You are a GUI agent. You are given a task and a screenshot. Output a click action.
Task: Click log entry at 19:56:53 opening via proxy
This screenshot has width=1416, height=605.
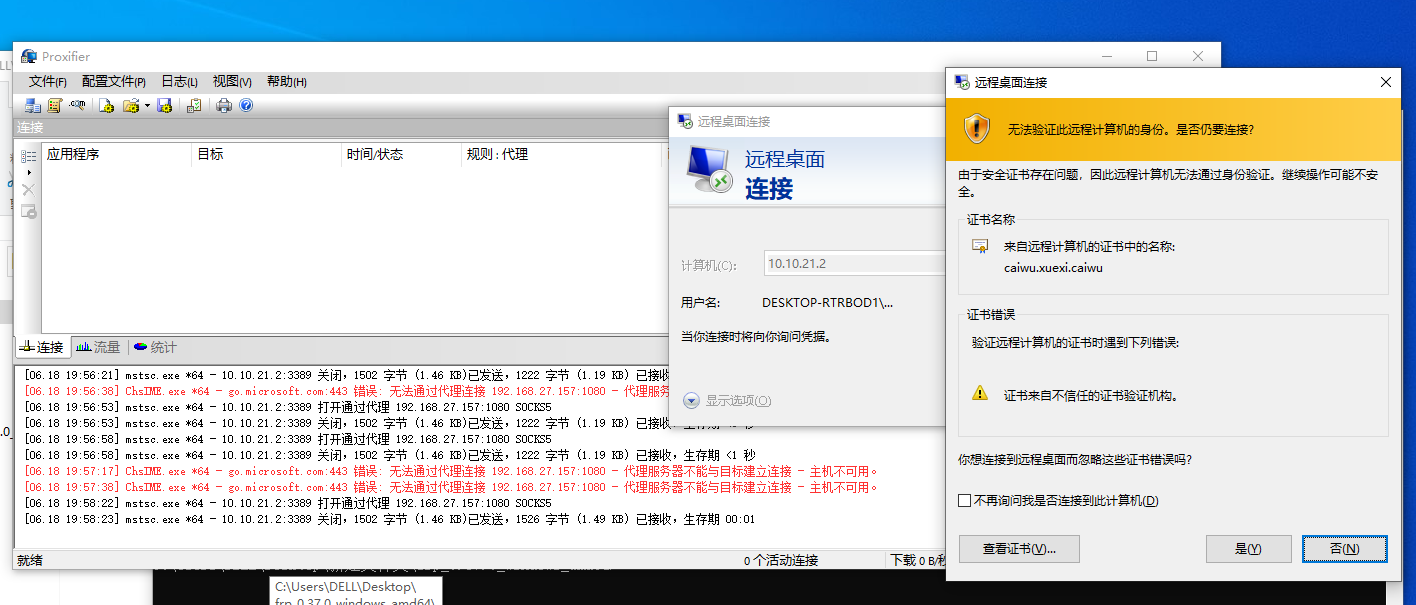tap(288, 407)
